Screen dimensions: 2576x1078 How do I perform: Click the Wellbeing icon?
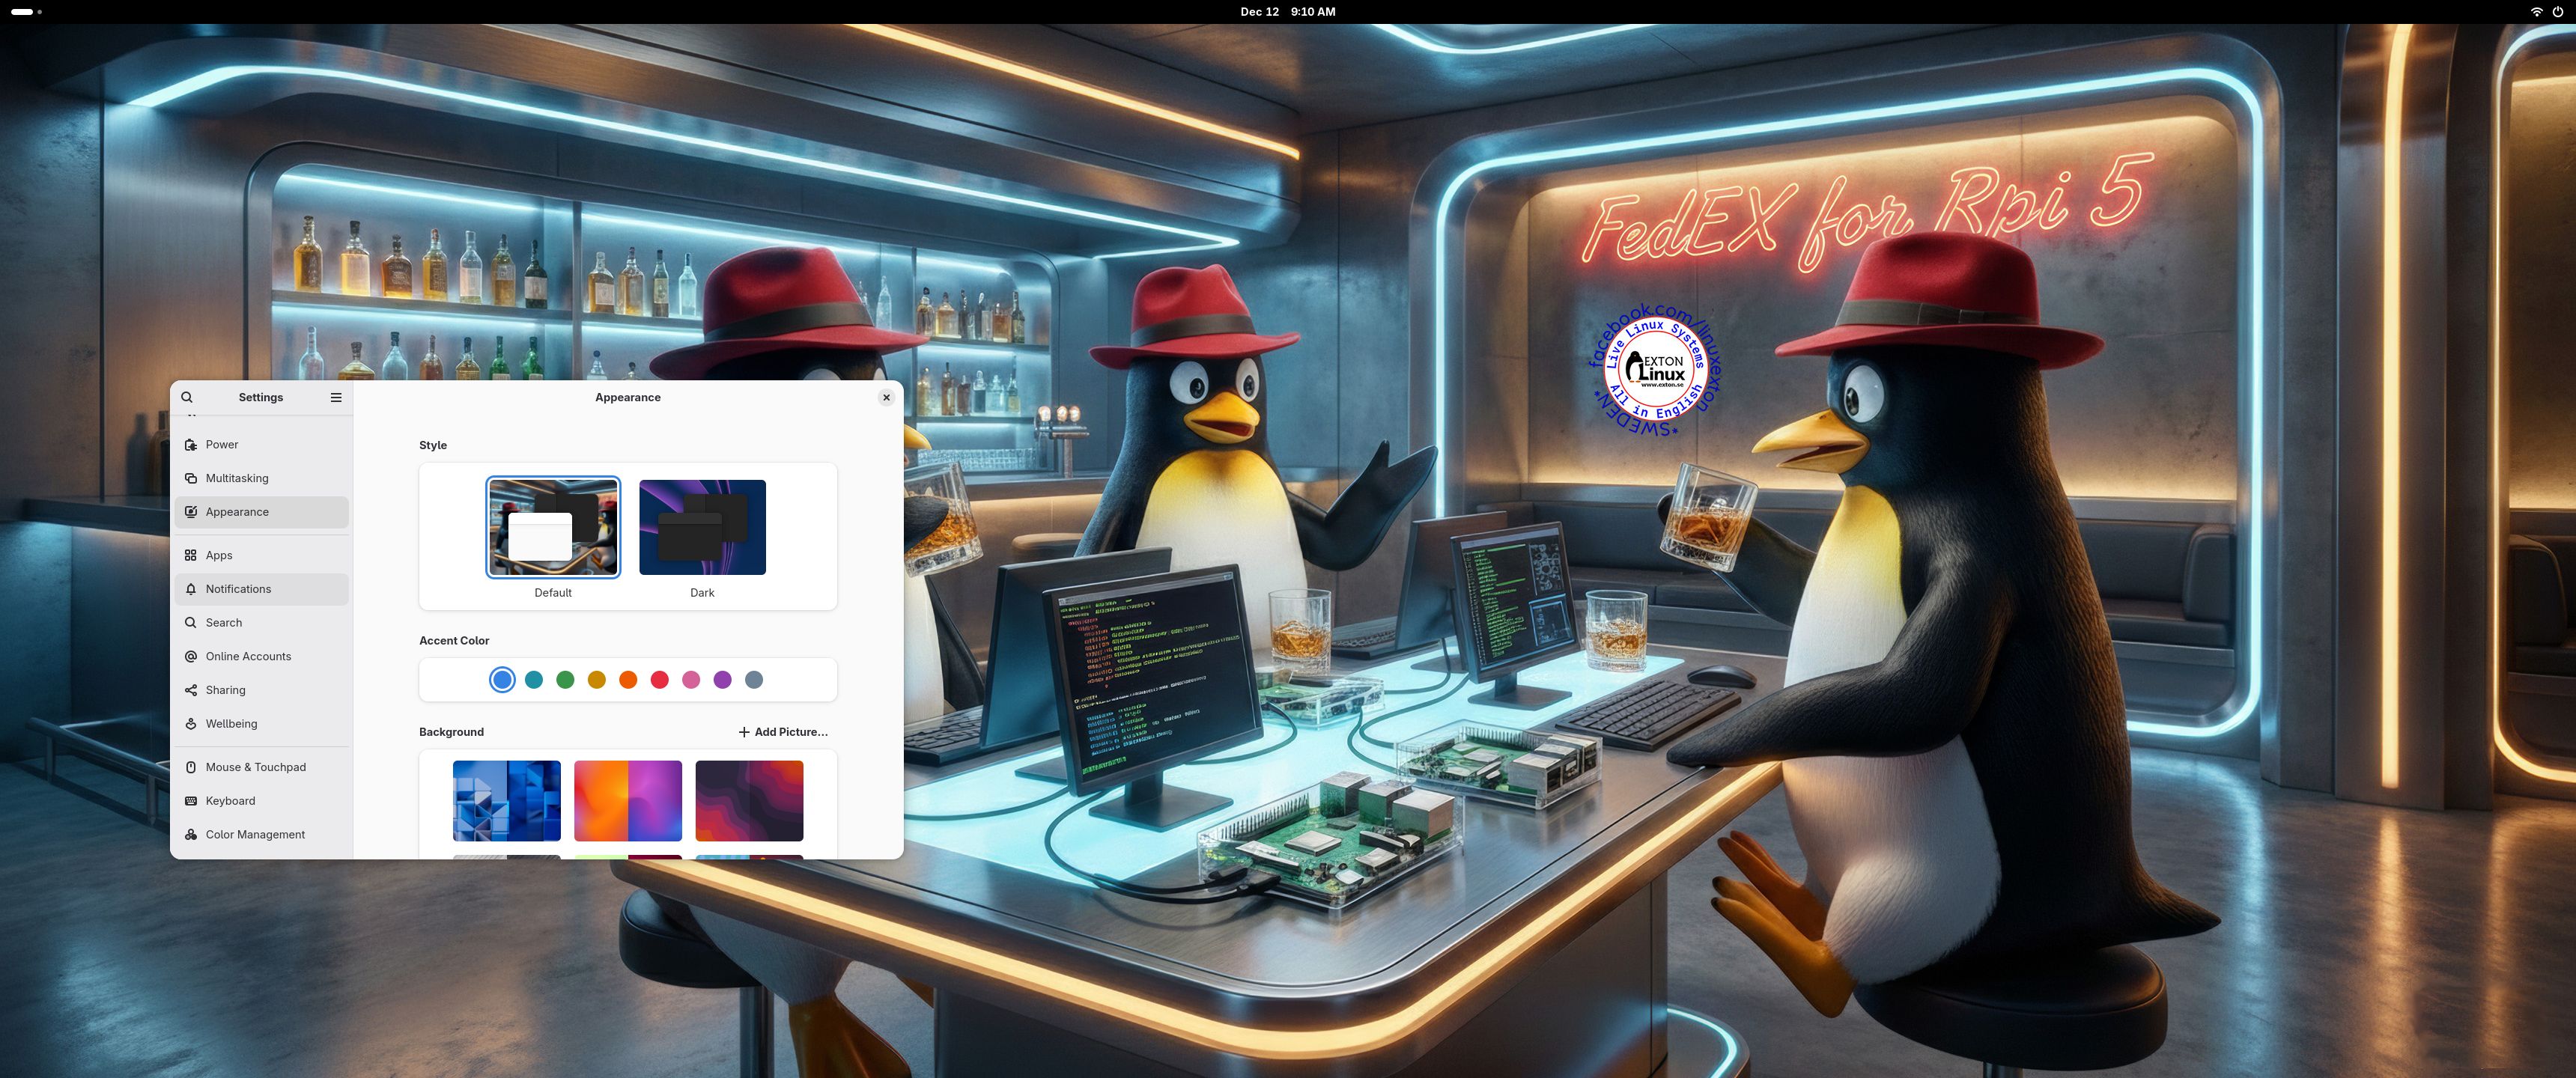click(x=191, y=723)
